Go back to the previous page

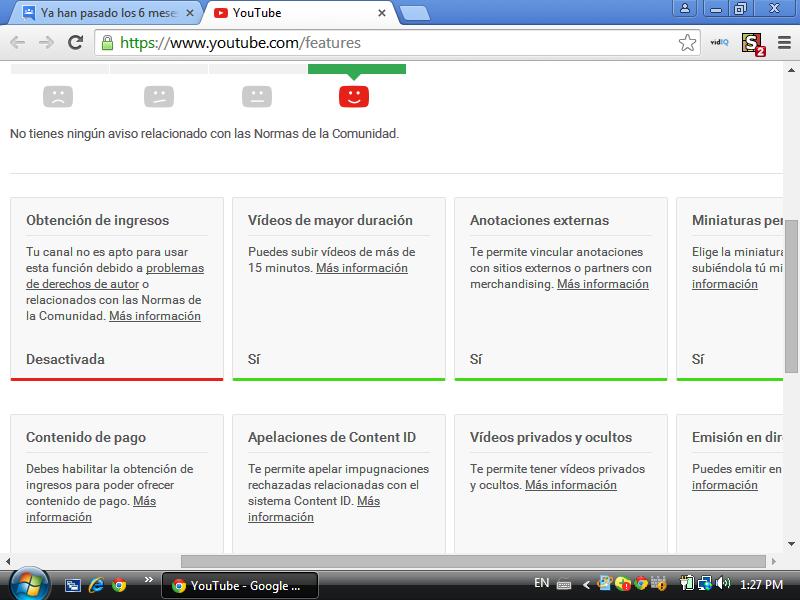(x=17, y=42)
